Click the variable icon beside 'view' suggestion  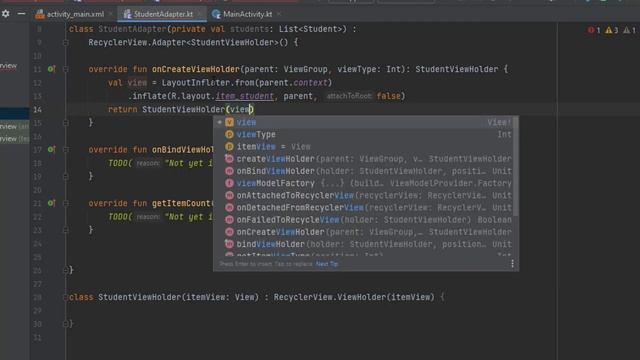click(229, 122)
